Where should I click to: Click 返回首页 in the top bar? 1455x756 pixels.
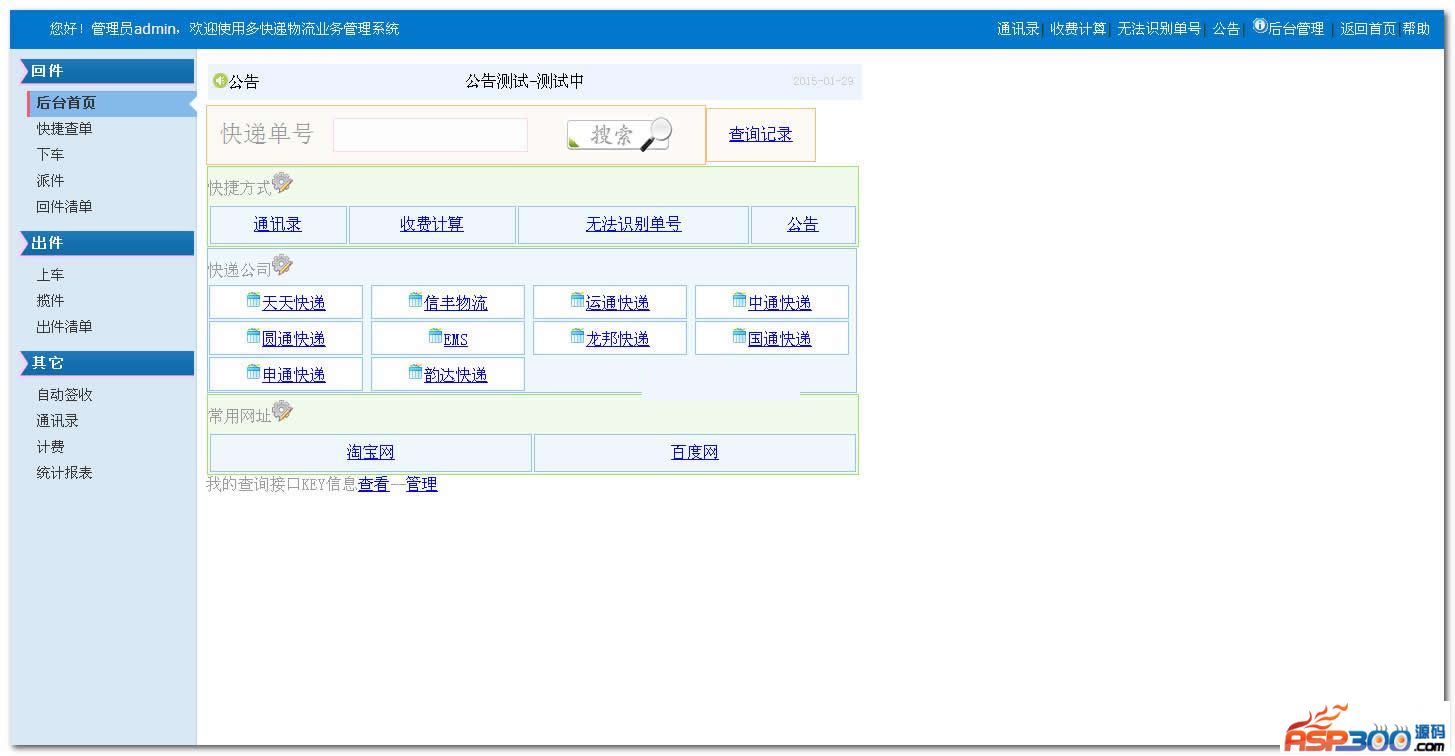coord(1368,29)
